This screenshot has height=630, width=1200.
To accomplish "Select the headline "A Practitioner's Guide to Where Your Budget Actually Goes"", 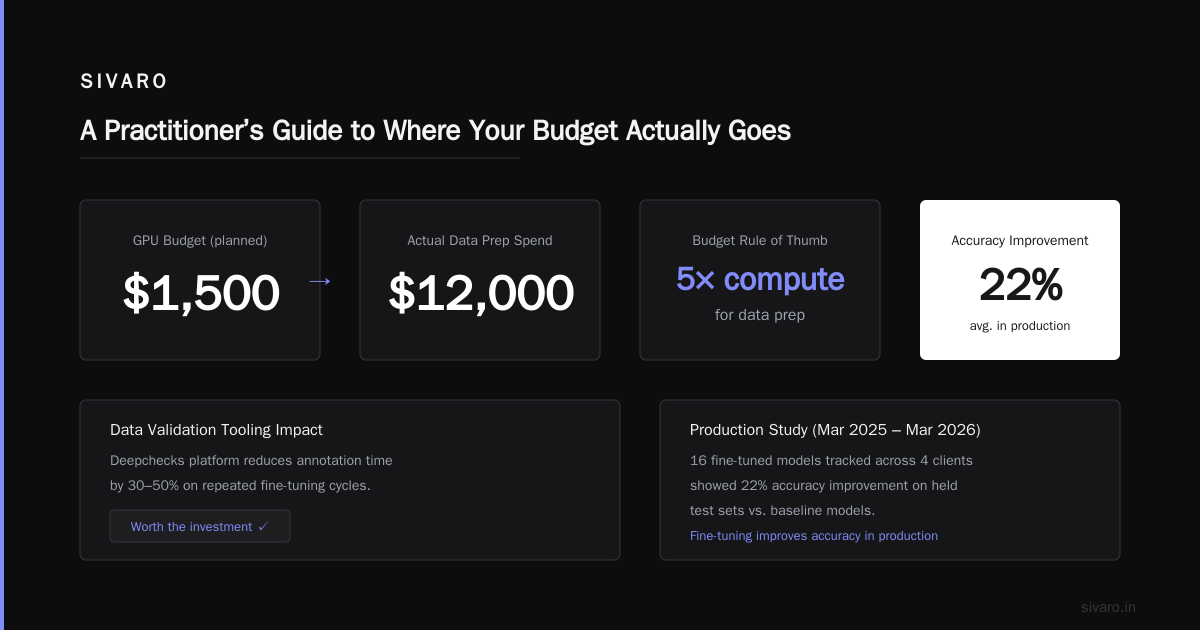I will click(x=435, y=131).
